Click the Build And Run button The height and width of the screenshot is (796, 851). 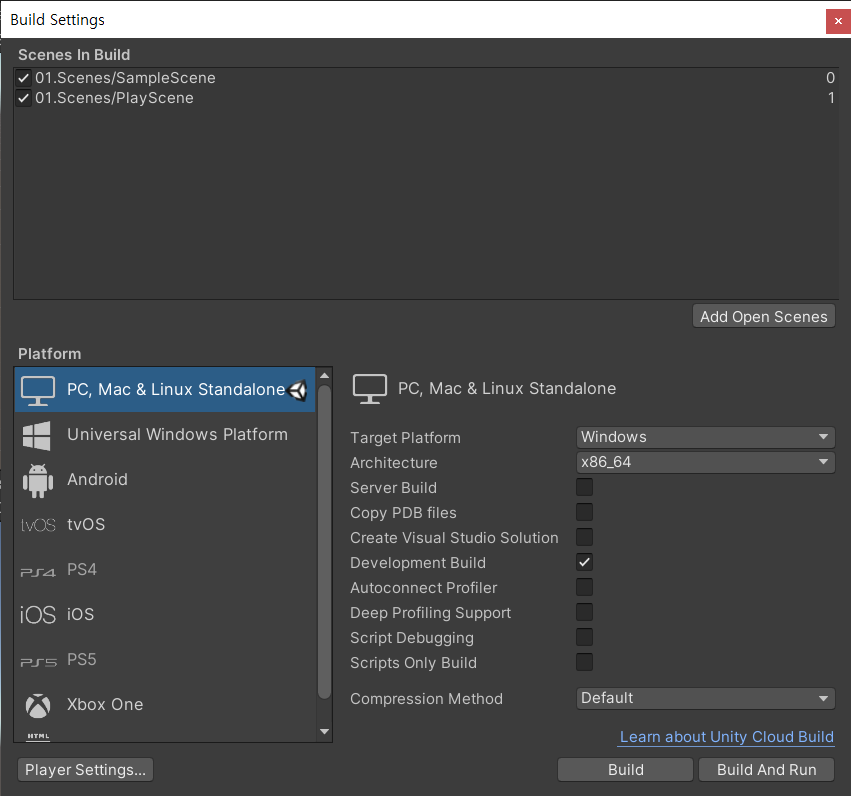(x=766, y=769)
